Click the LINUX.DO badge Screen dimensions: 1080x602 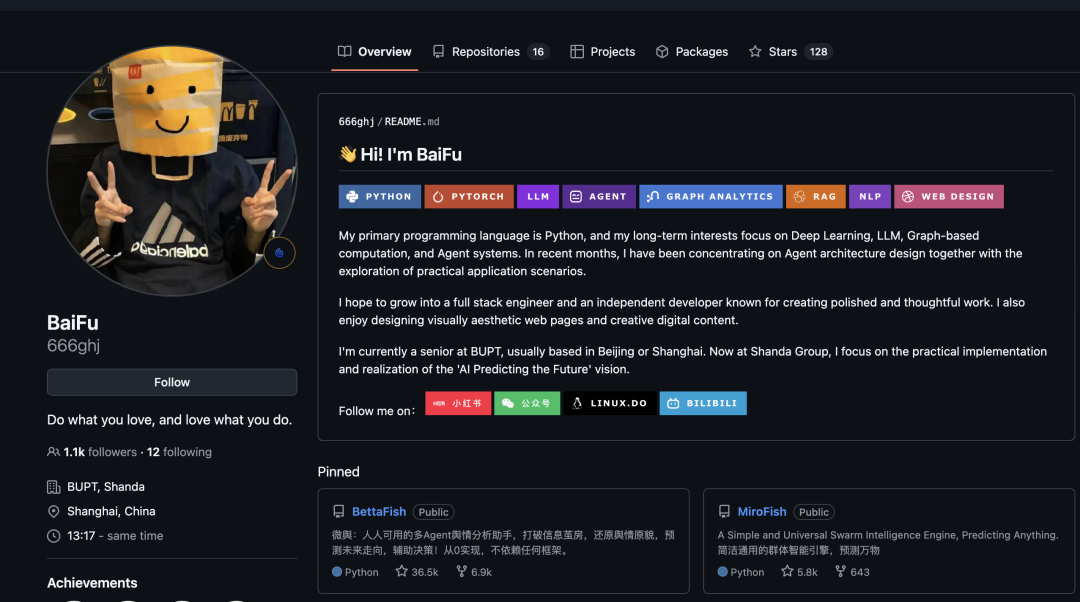[610, 403]
